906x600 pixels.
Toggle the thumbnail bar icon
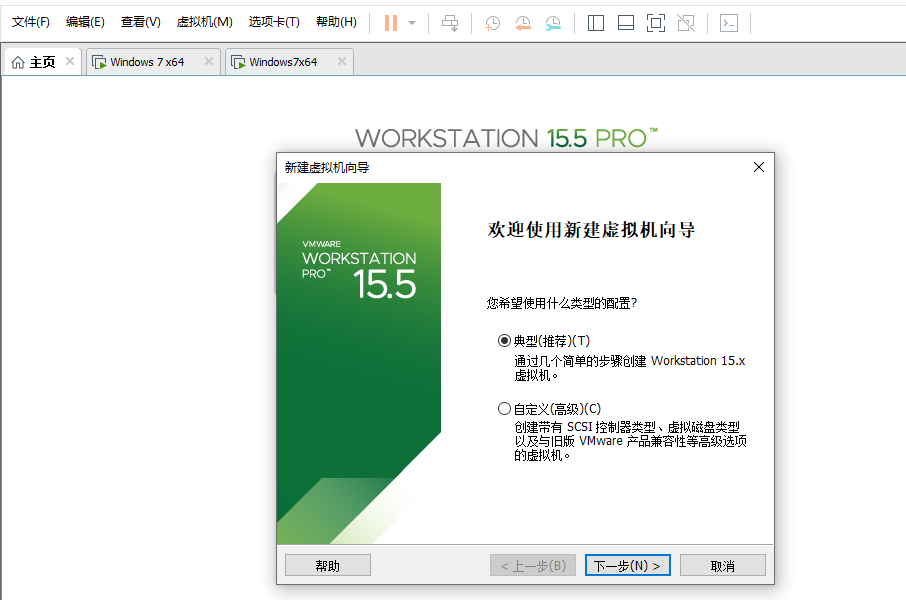(626, 23)
